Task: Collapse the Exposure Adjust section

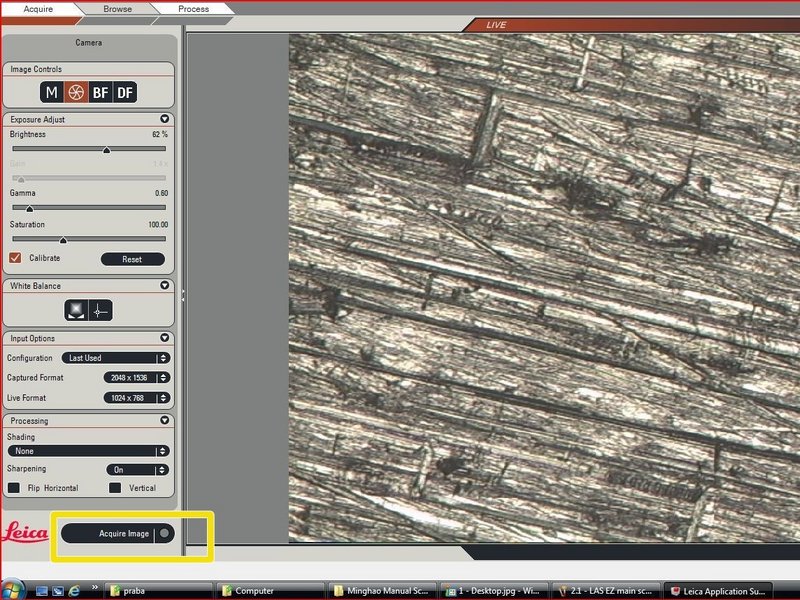Action: [164, 119]
